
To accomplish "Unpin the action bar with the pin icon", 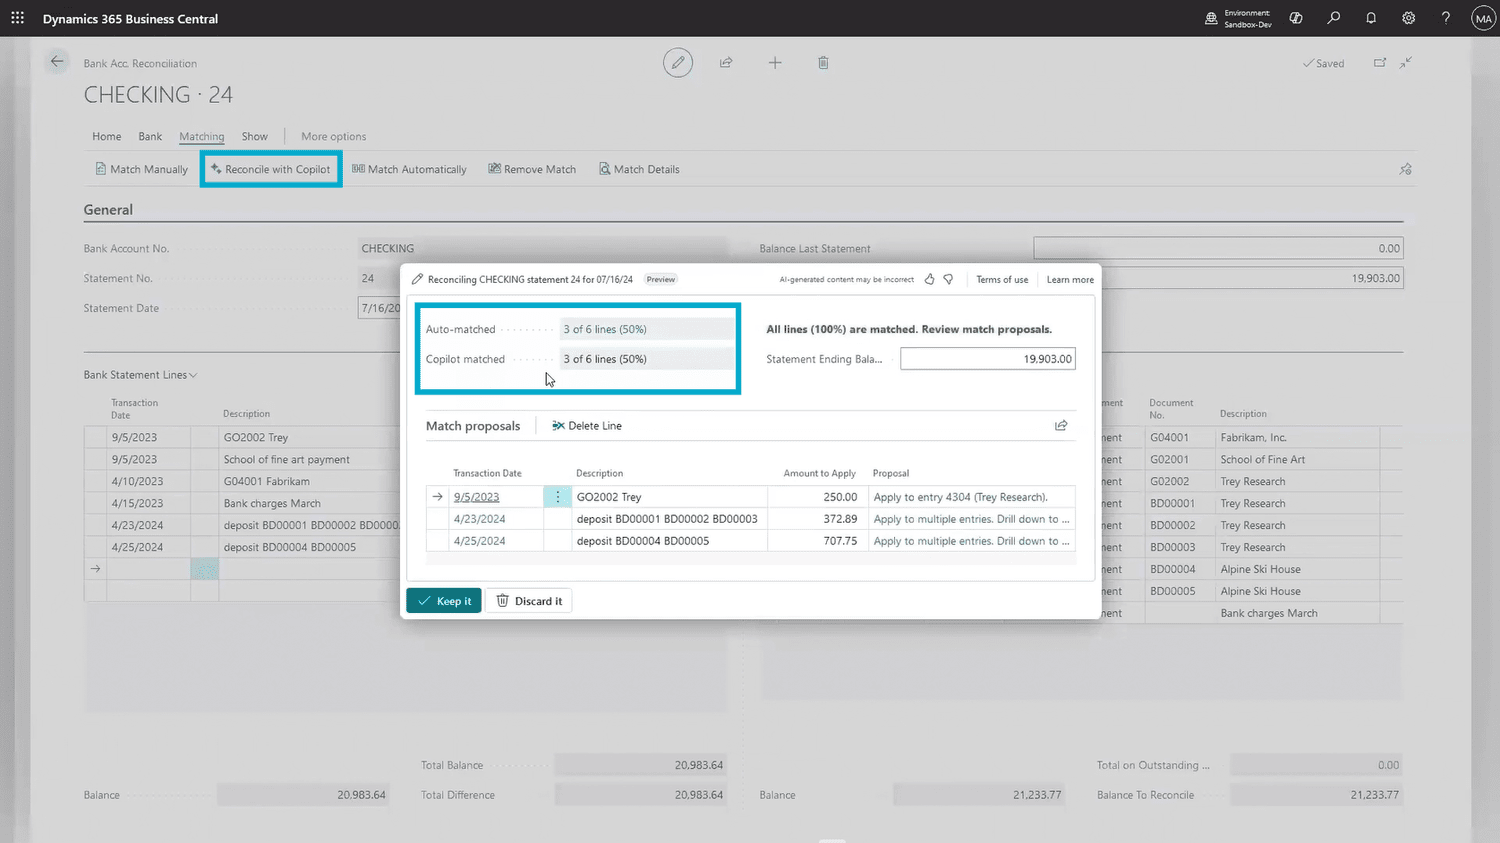I will click(1405, 169).
